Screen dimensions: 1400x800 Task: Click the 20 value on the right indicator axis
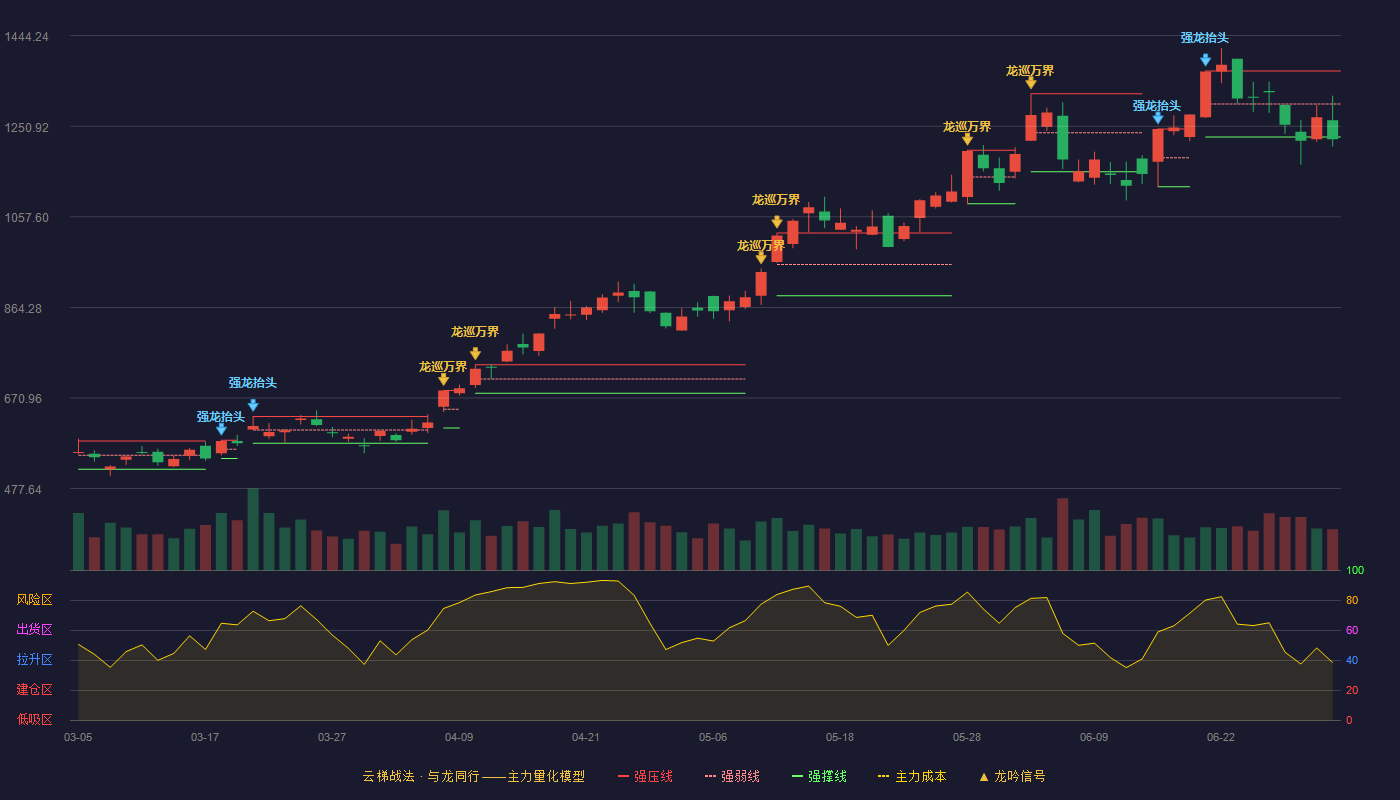click(1352, 690)
